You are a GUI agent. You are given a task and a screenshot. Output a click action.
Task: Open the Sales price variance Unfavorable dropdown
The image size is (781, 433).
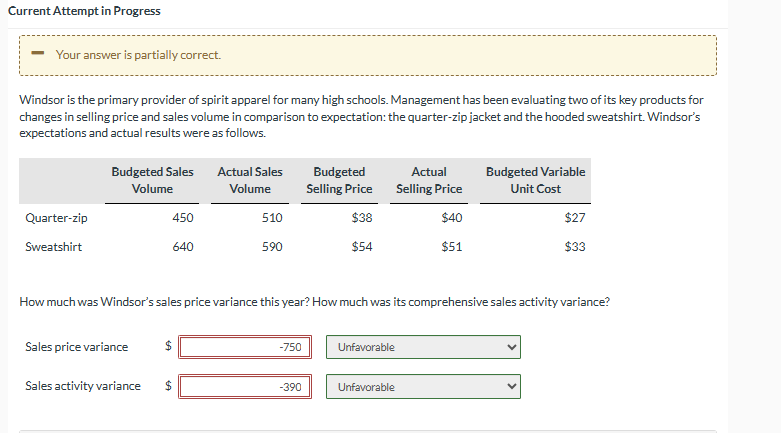[423, 347]
